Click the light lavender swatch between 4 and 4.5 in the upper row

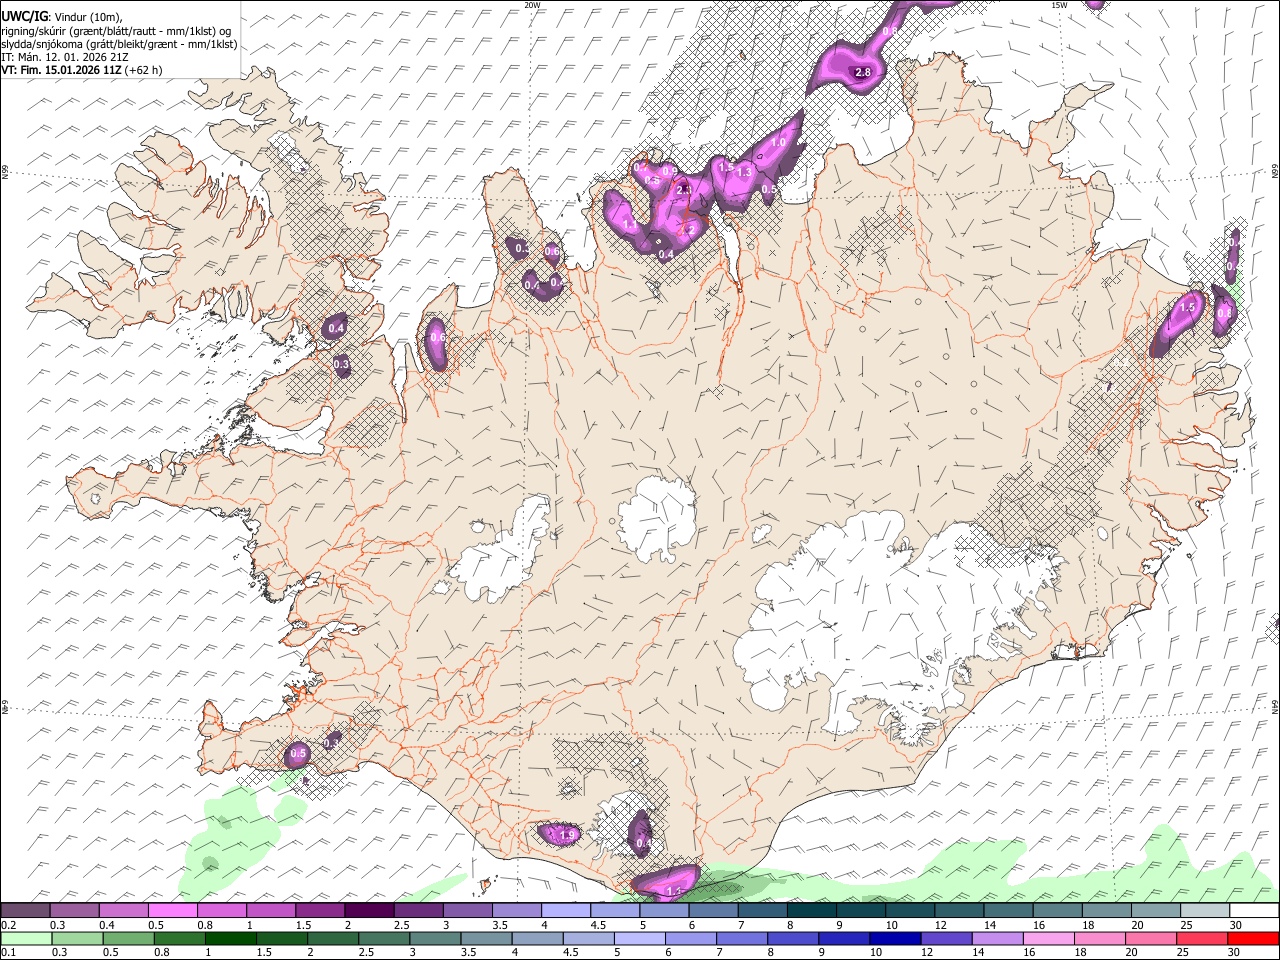tap(564, 911)
